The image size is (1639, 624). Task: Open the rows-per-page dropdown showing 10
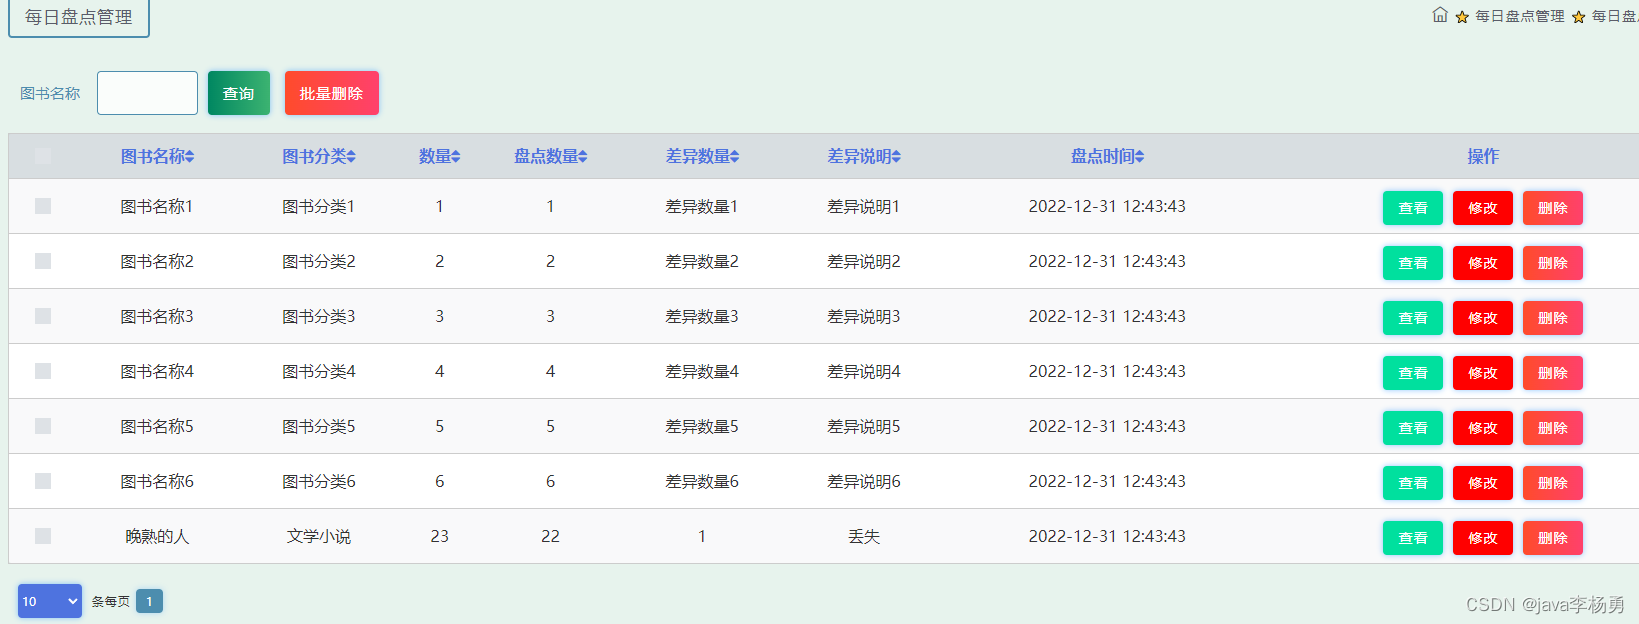pos(50,601)
